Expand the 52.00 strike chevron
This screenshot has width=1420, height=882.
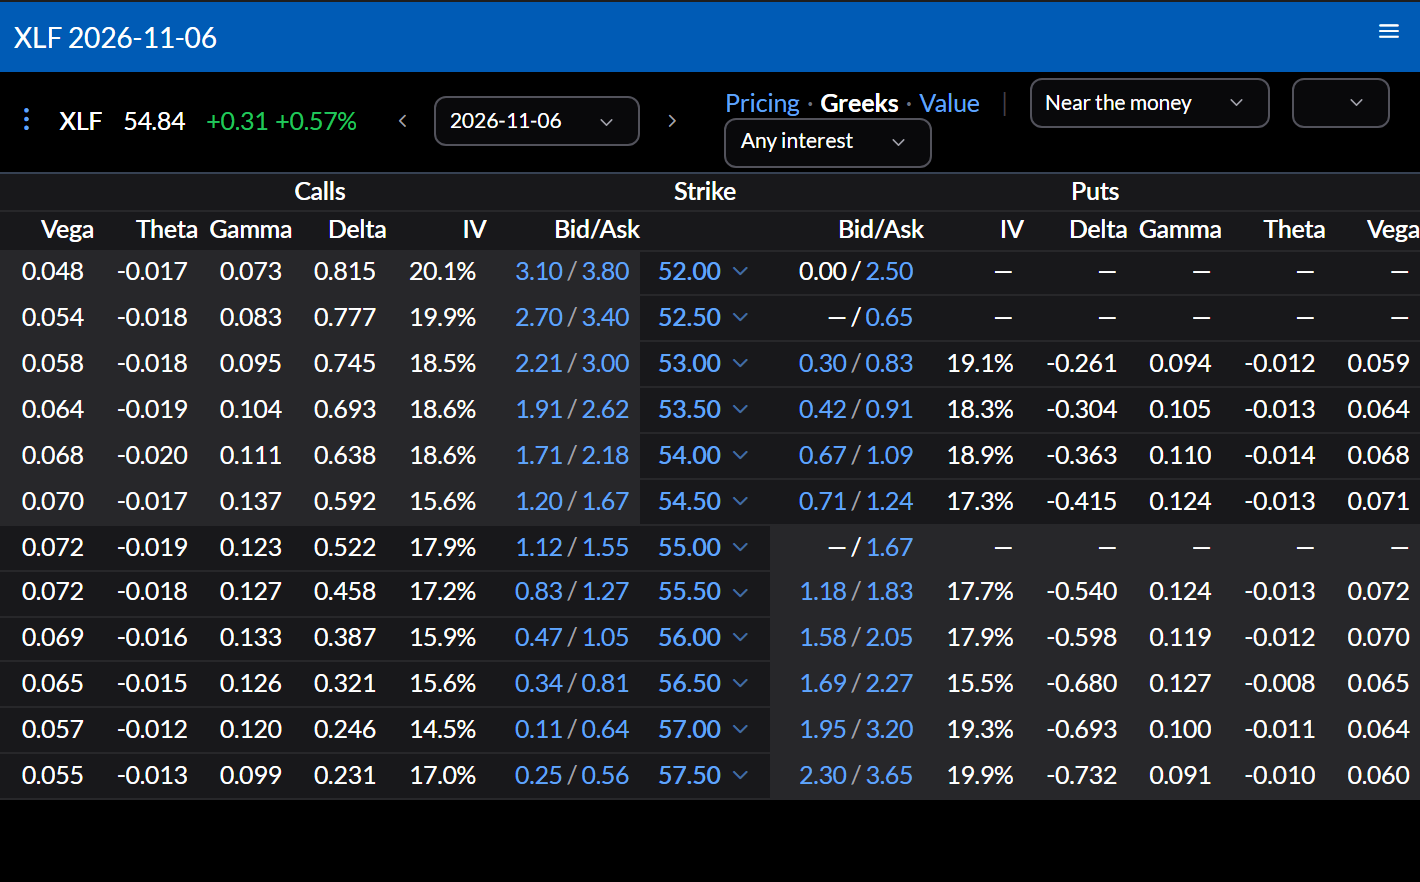pos(740,271)
